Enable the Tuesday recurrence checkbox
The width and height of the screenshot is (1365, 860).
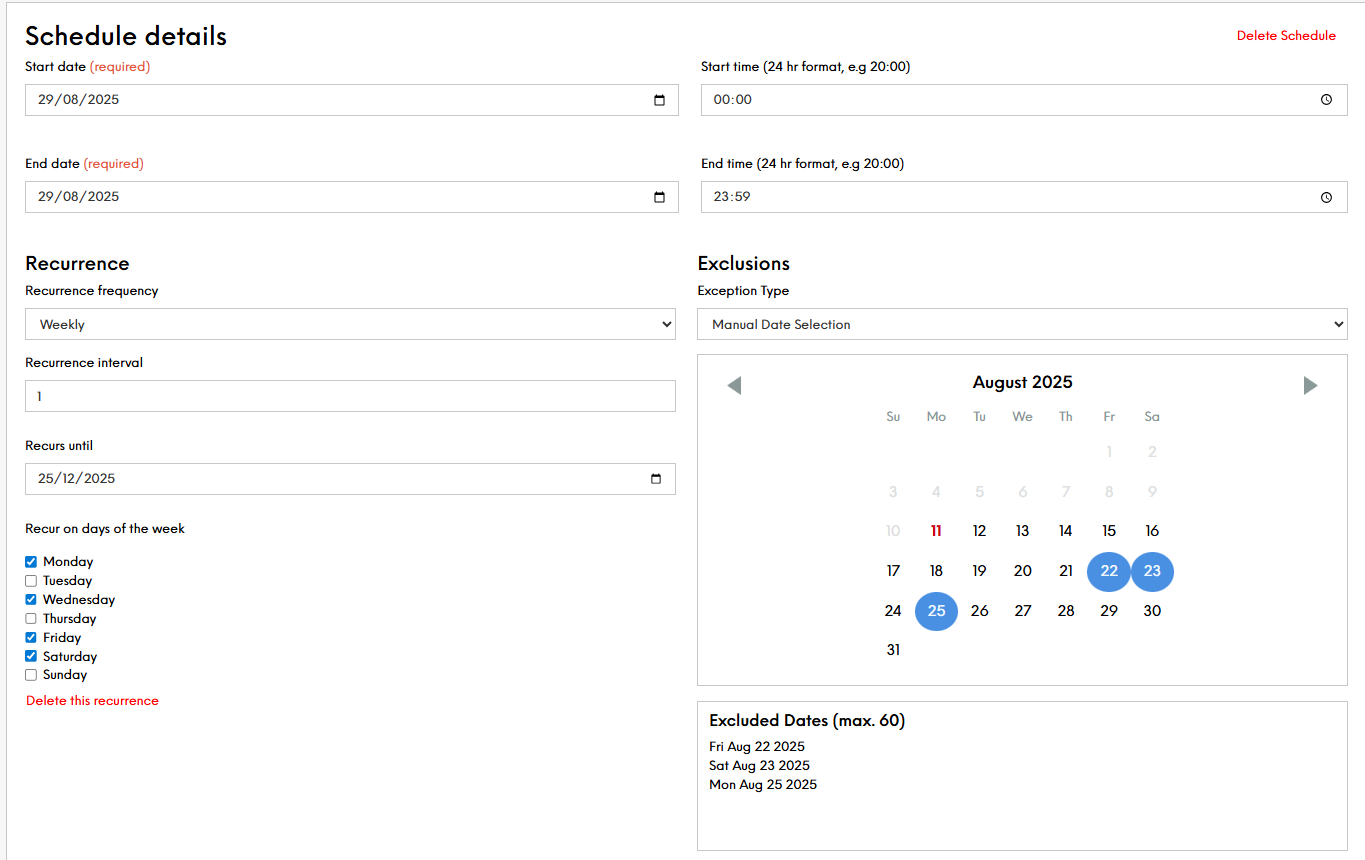point(31,581)
